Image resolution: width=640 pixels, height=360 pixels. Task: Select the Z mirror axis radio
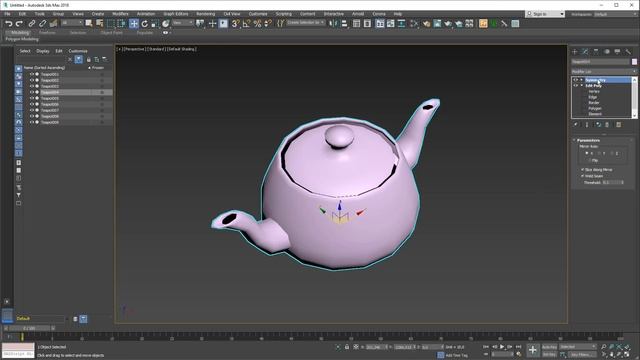[x=611, y=153]
